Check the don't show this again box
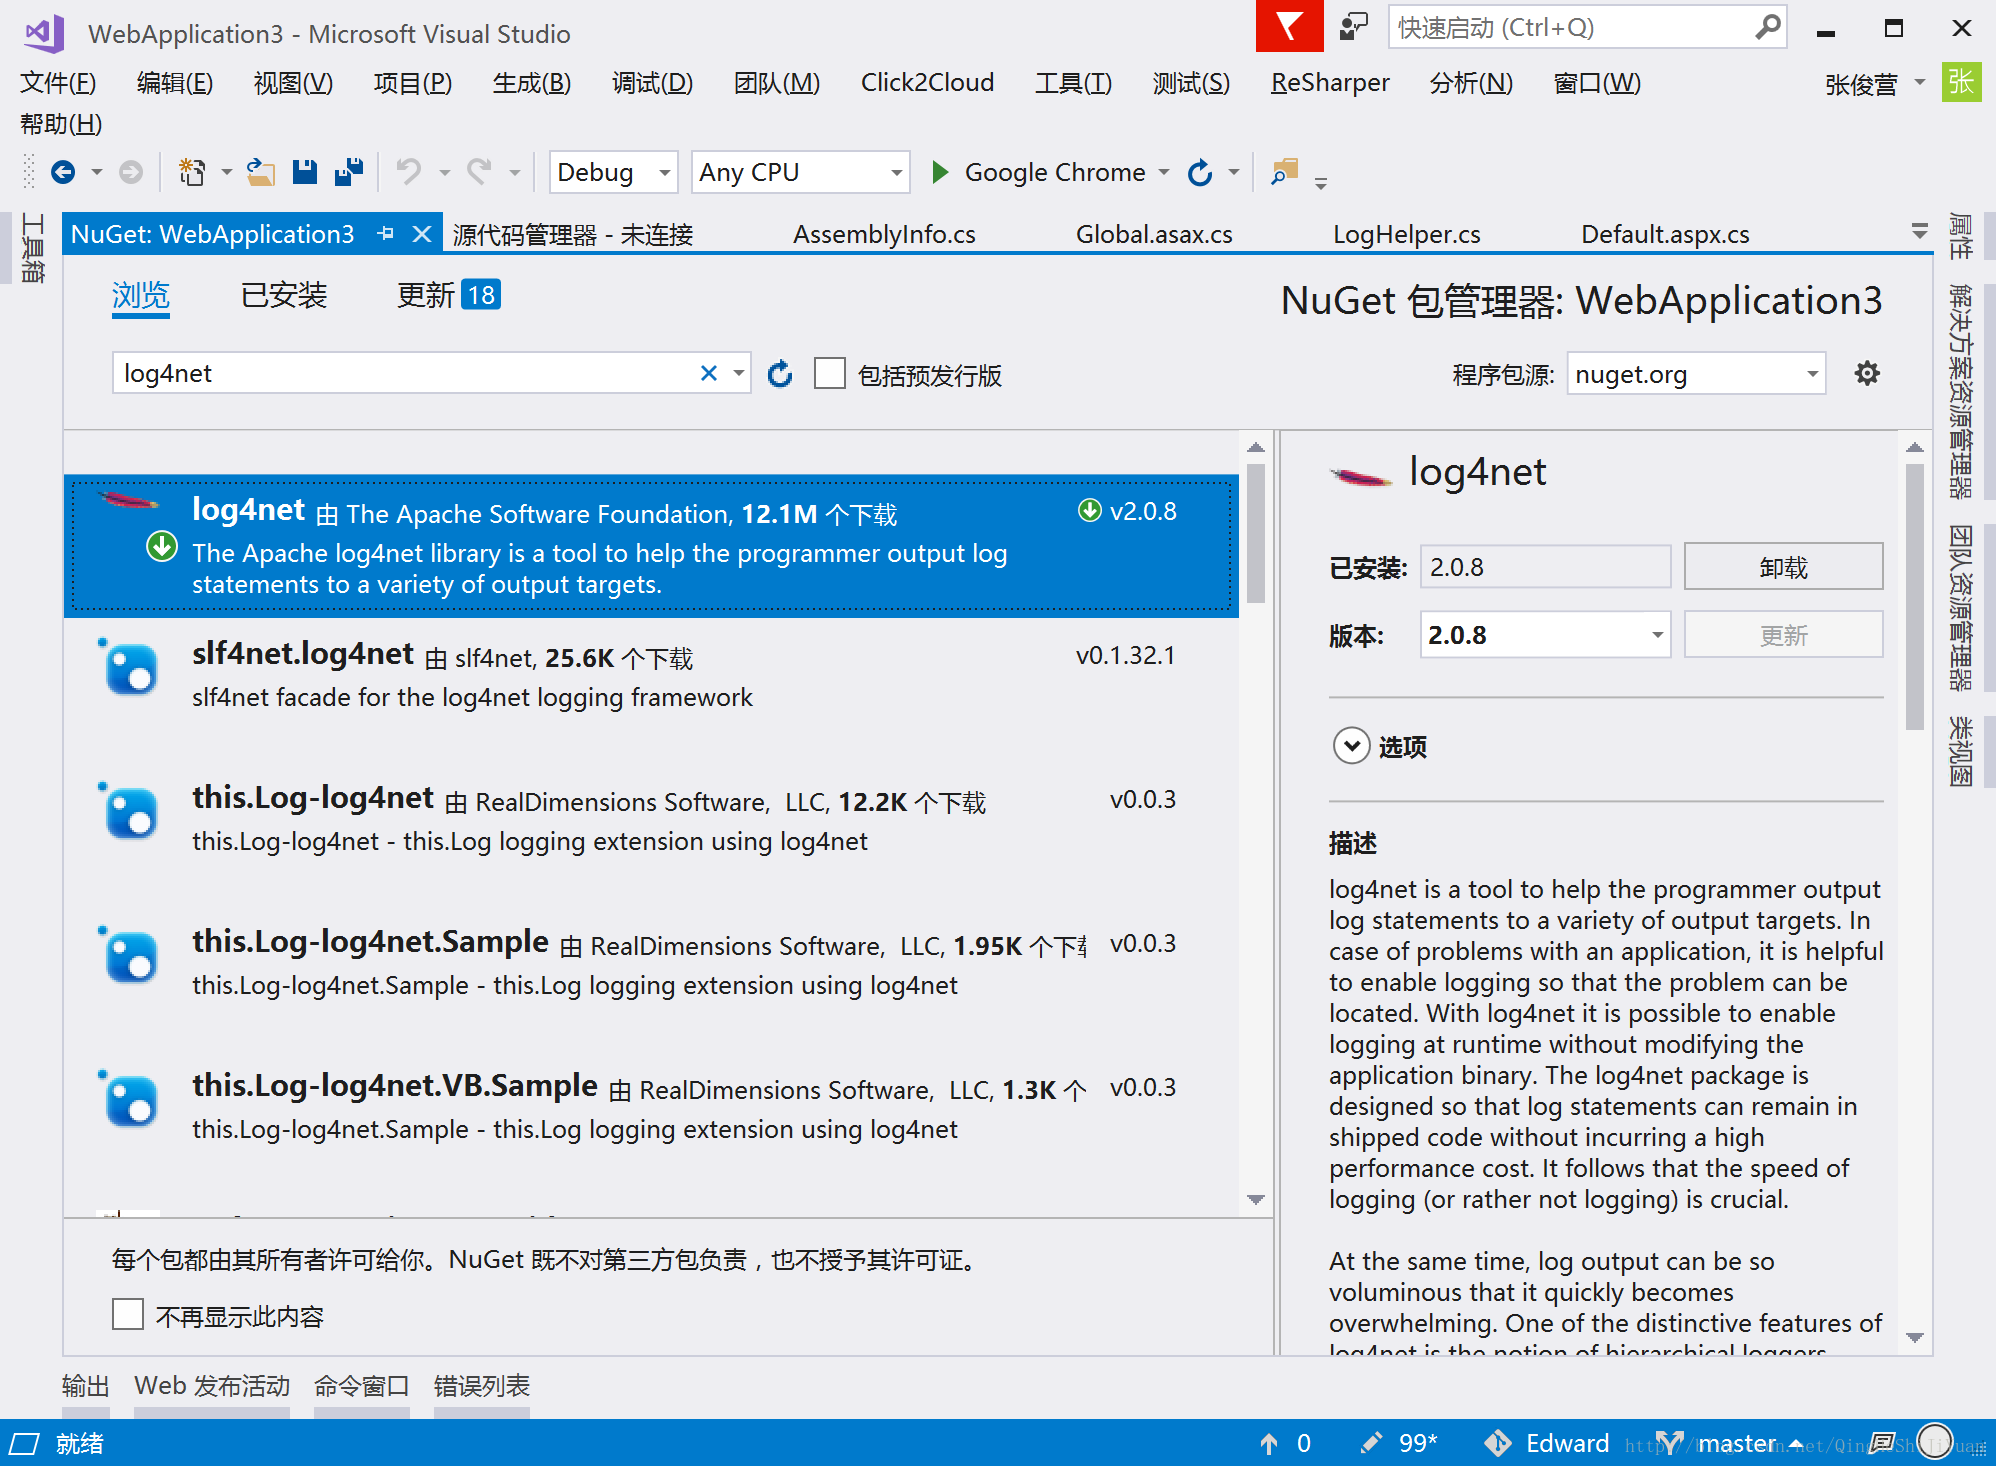Viewport: 1996px width, 1466px height. (x=128, y=1314)
